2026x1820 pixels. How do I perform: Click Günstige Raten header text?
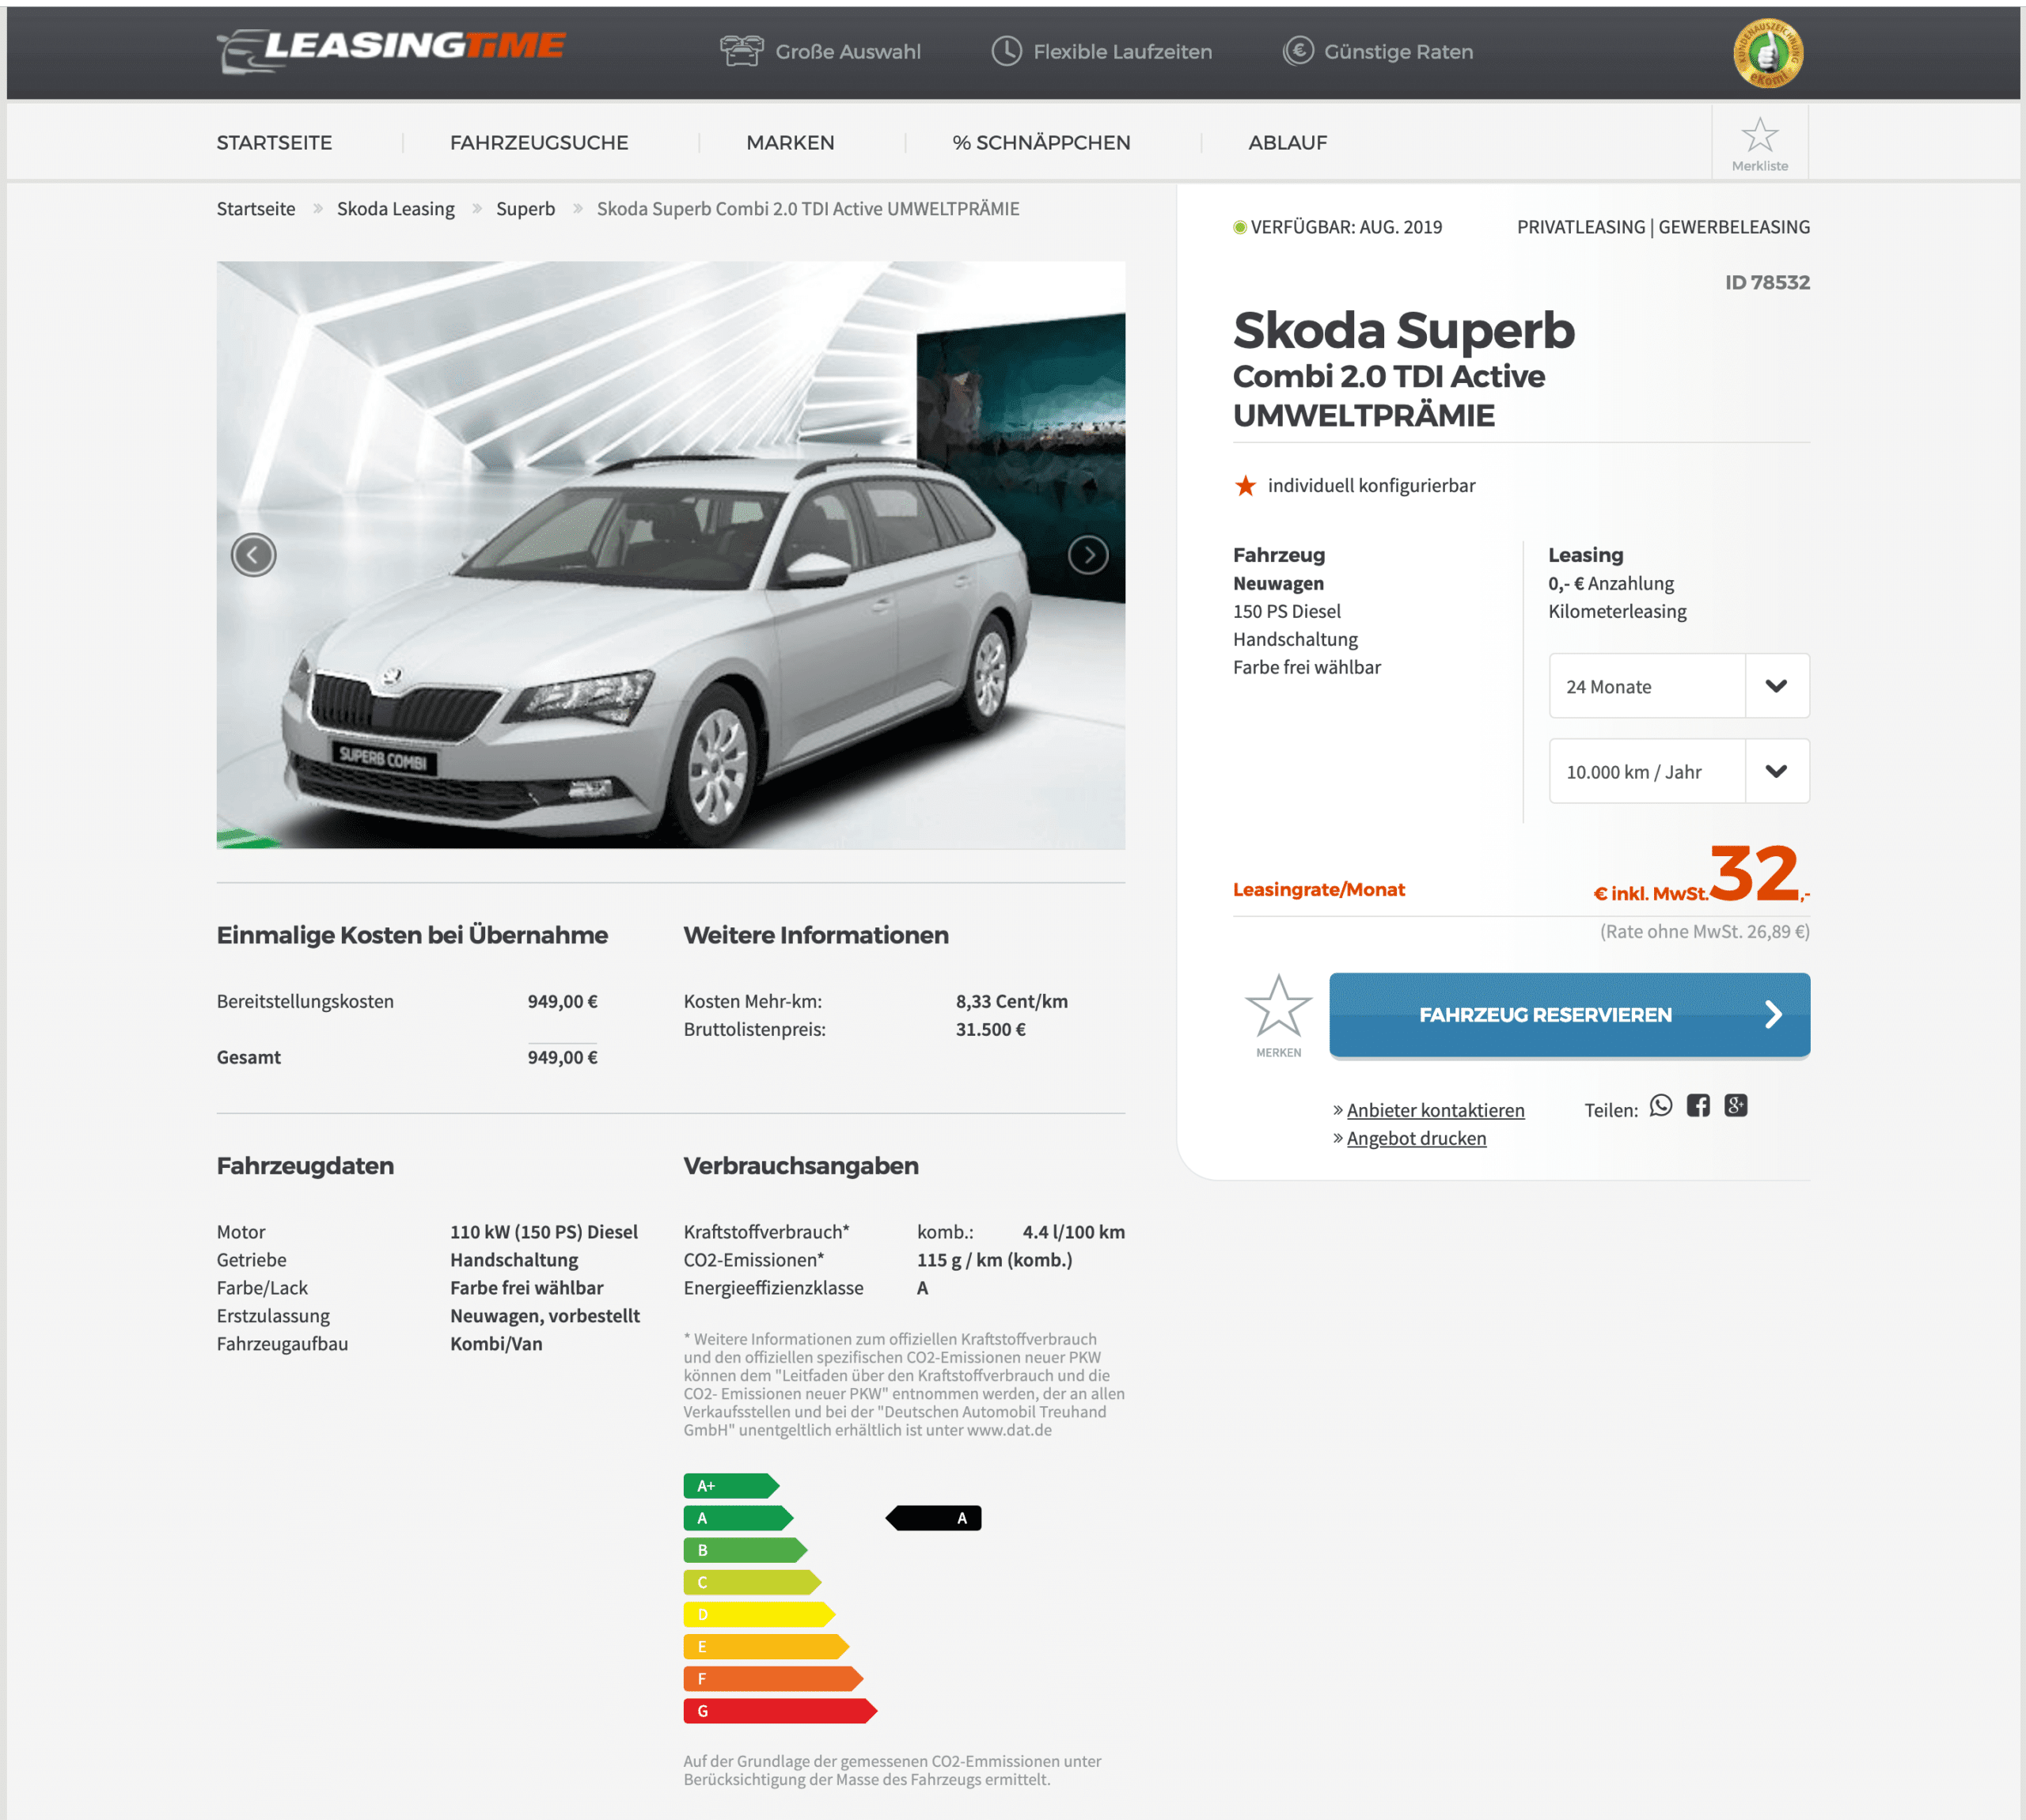(x=1398, y=52)
